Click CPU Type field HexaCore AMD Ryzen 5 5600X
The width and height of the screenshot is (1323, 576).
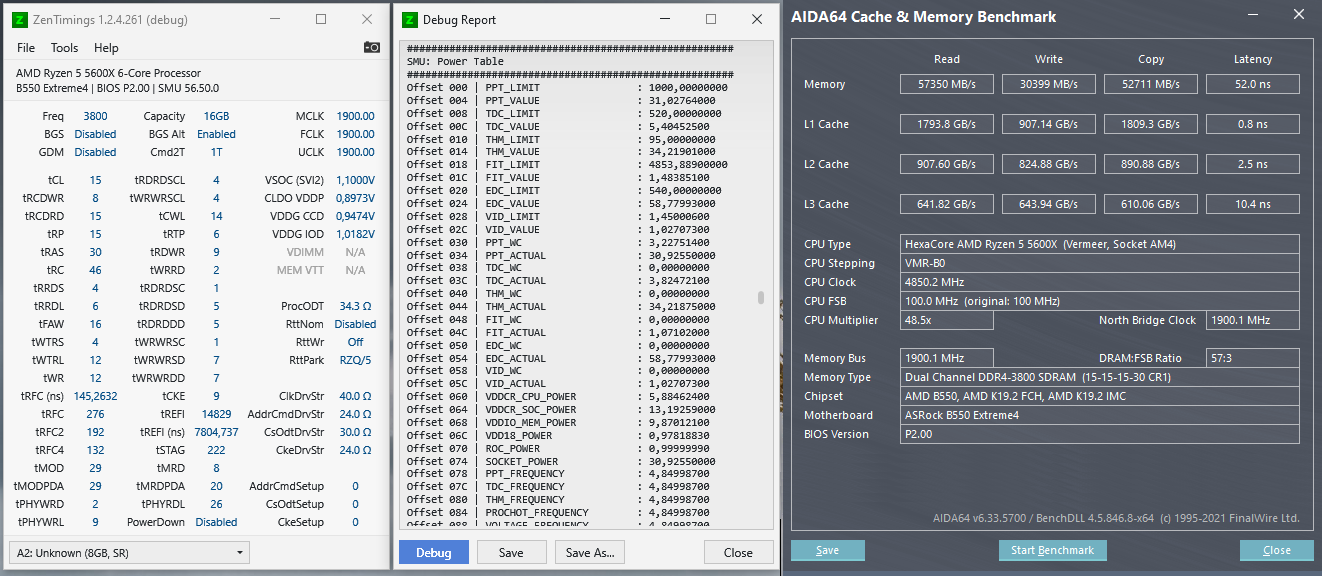[x=1100, y=244]
